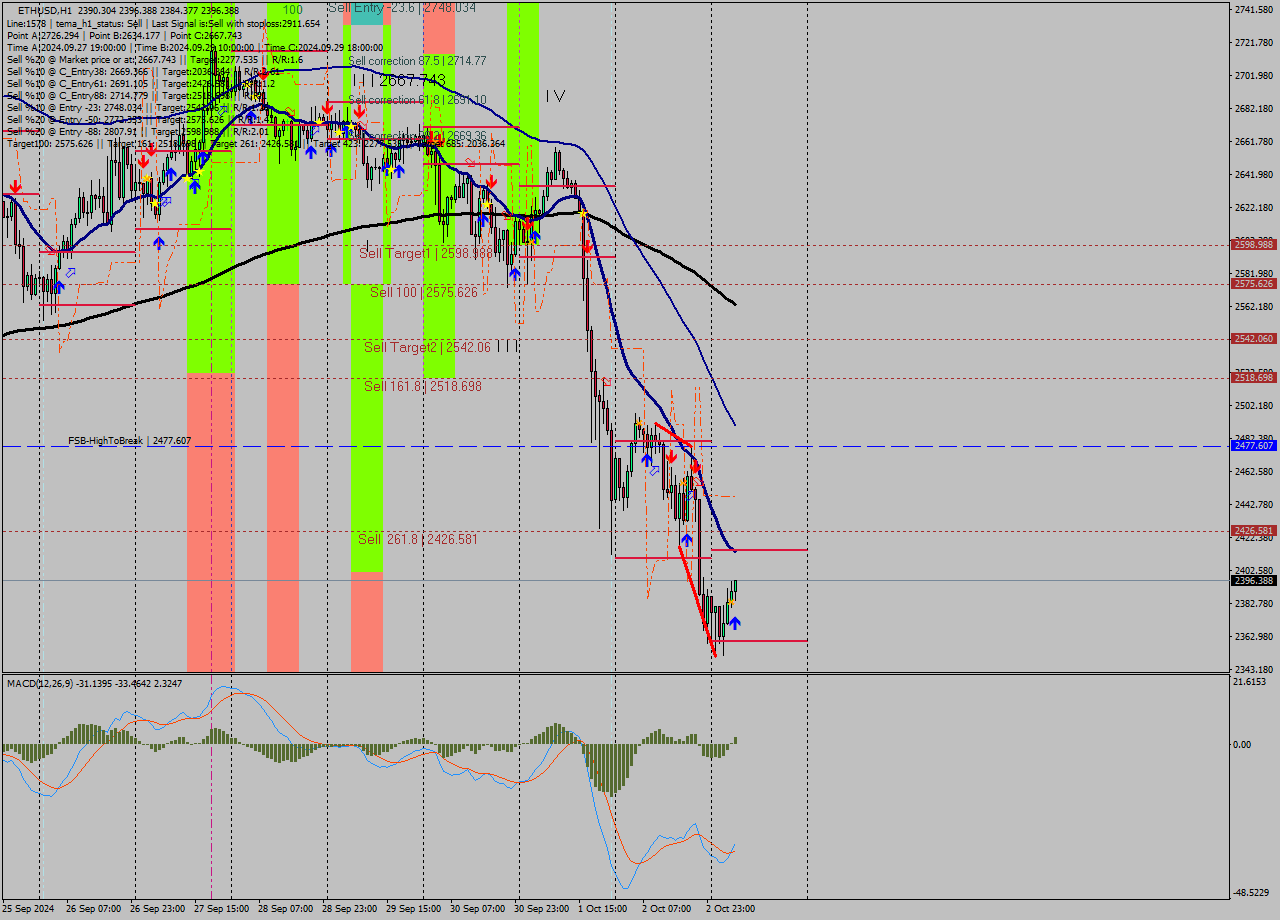Click the 2362.980 price scale value
Viewport: 1280px width, 920px height.
(1254, 637)
